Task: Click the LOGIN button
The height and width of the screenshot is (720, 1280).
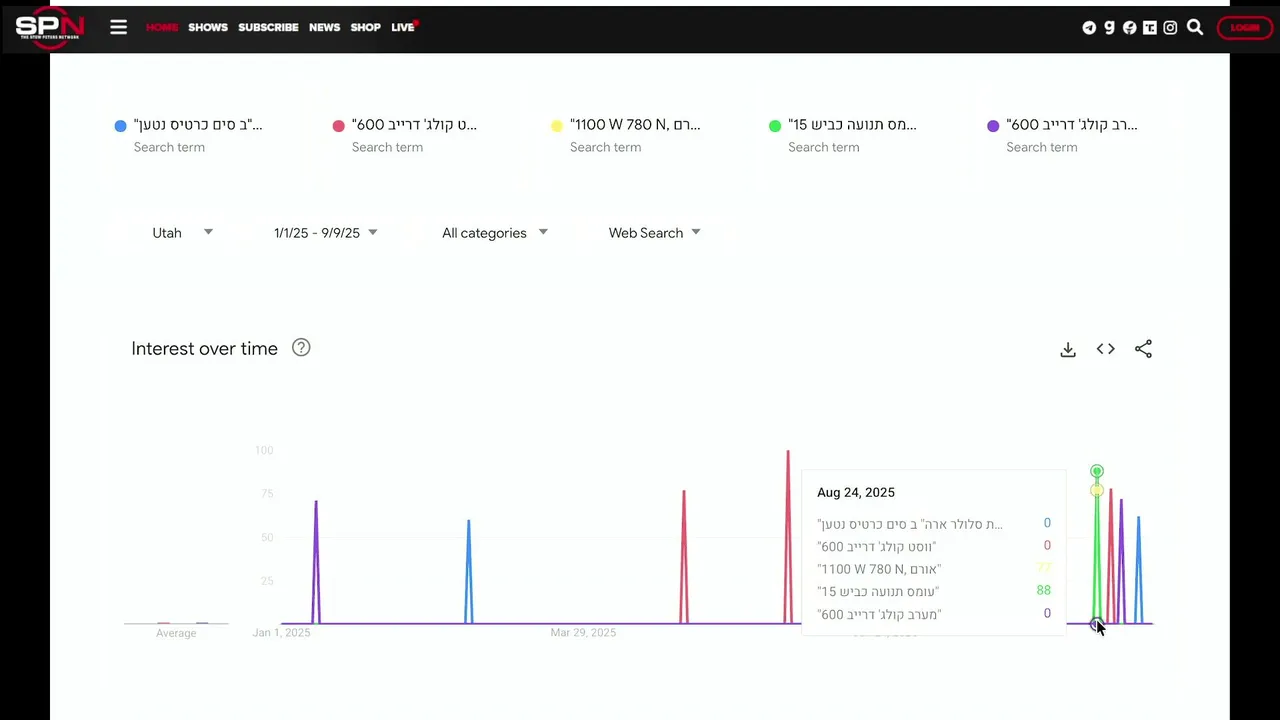Action: (1244, 28)
